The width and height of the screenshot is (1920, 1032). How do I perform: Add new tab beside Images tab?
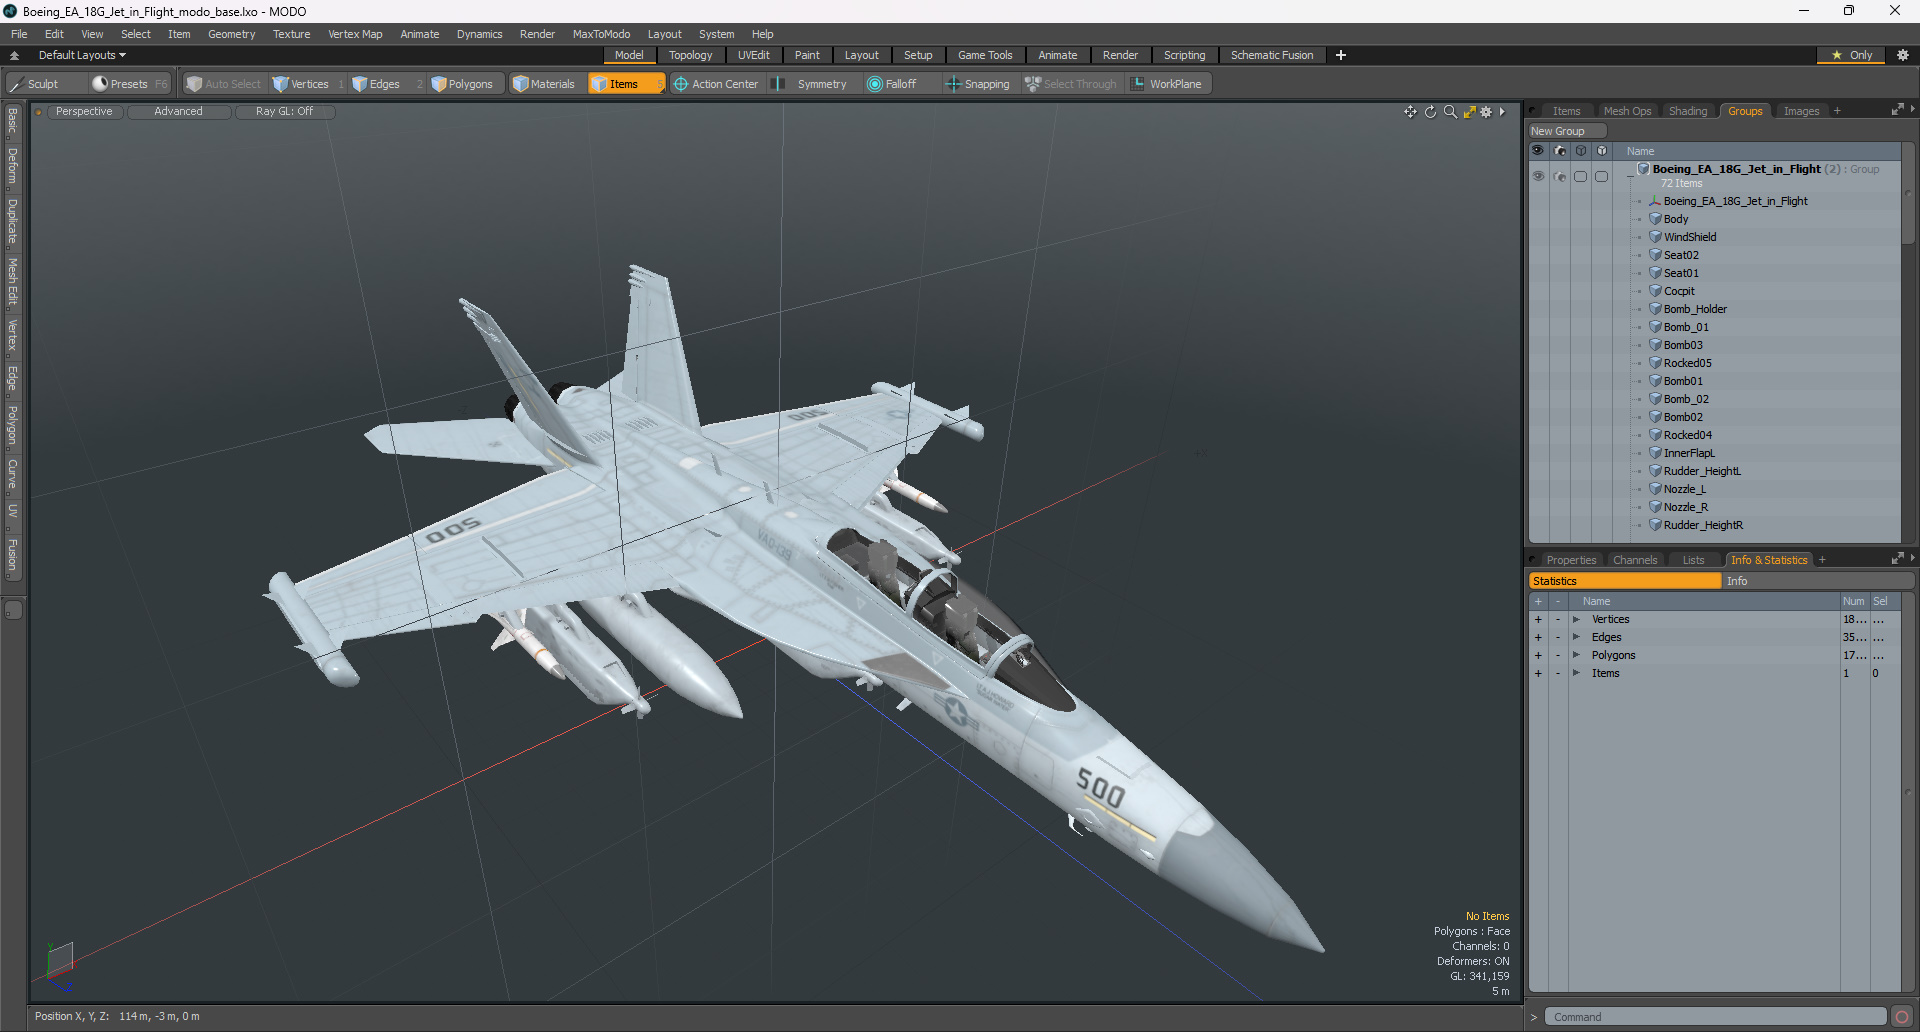[x=1837, y=111]
